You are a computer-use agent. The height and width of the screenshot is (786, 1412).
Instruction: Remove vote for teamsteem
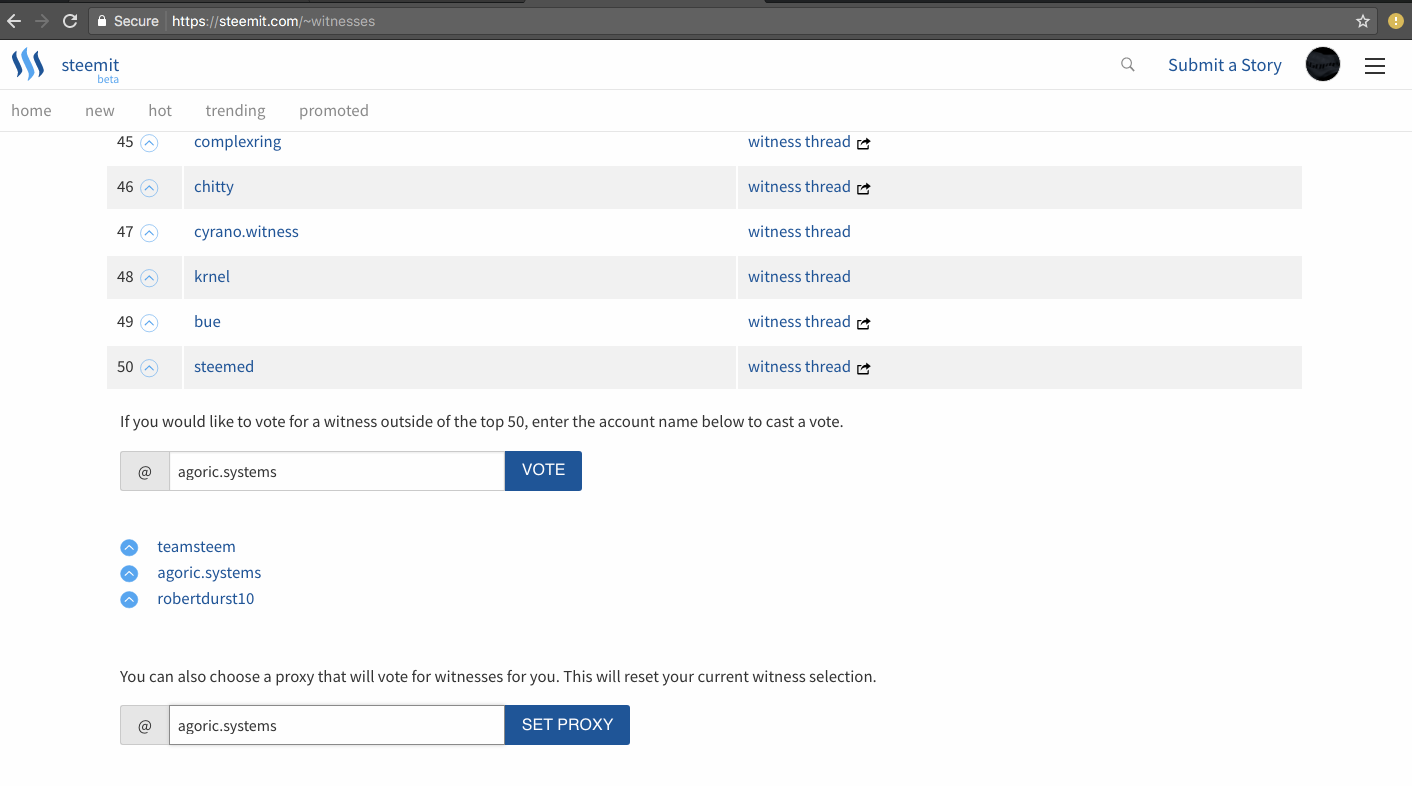click(x=129, y=548)
